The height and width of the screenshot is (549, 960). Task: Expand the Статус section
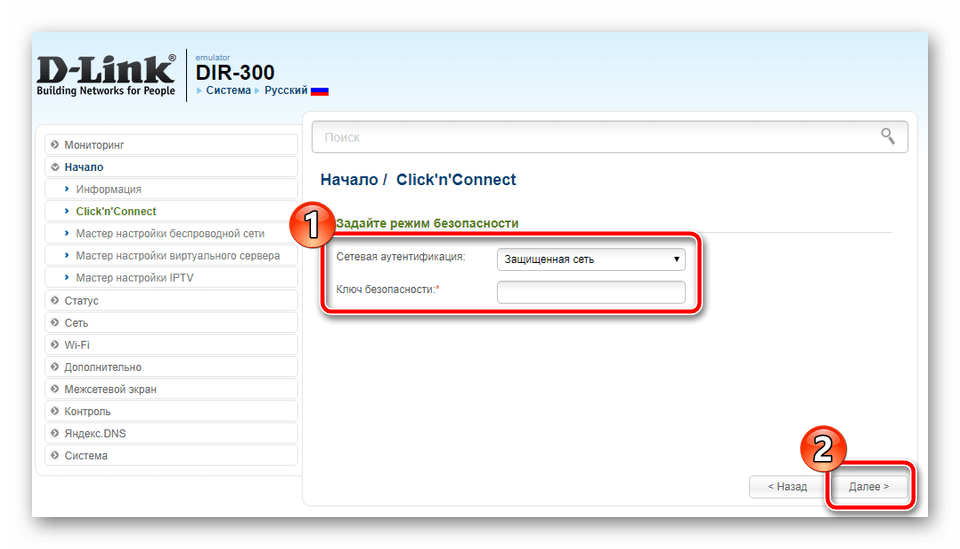point(171,301)
